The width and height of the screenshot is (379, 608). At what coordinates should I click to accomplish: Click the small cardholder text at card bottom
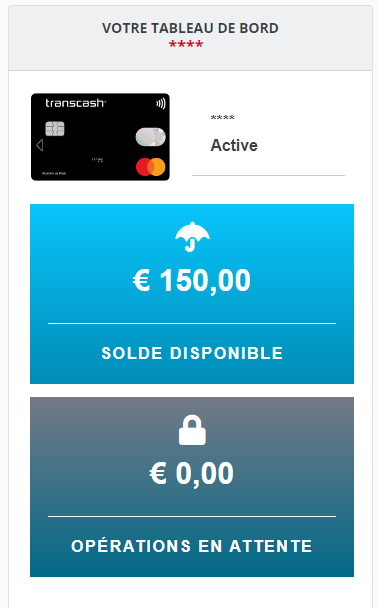[54, 173]
